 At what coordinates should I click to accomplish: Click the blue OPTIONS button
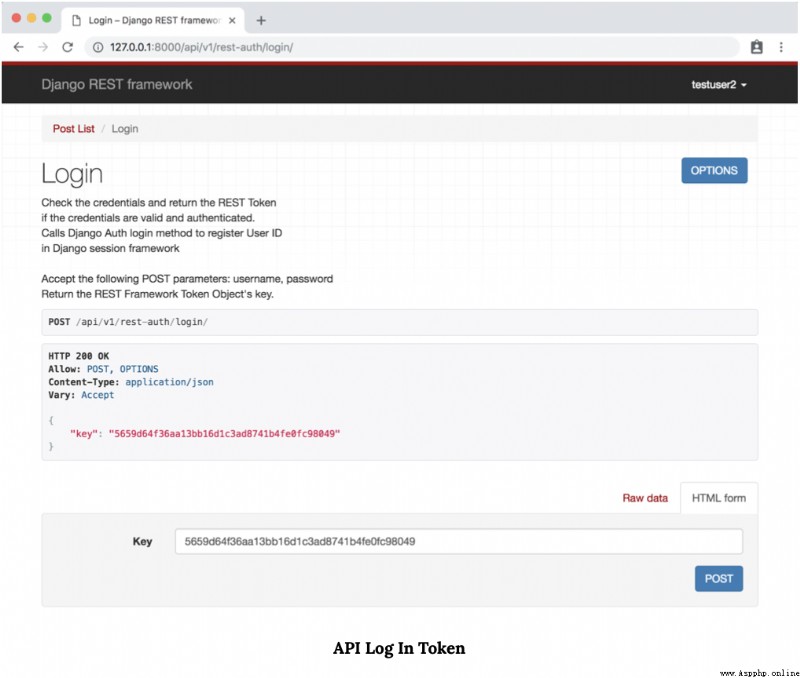tap(714, 170)
